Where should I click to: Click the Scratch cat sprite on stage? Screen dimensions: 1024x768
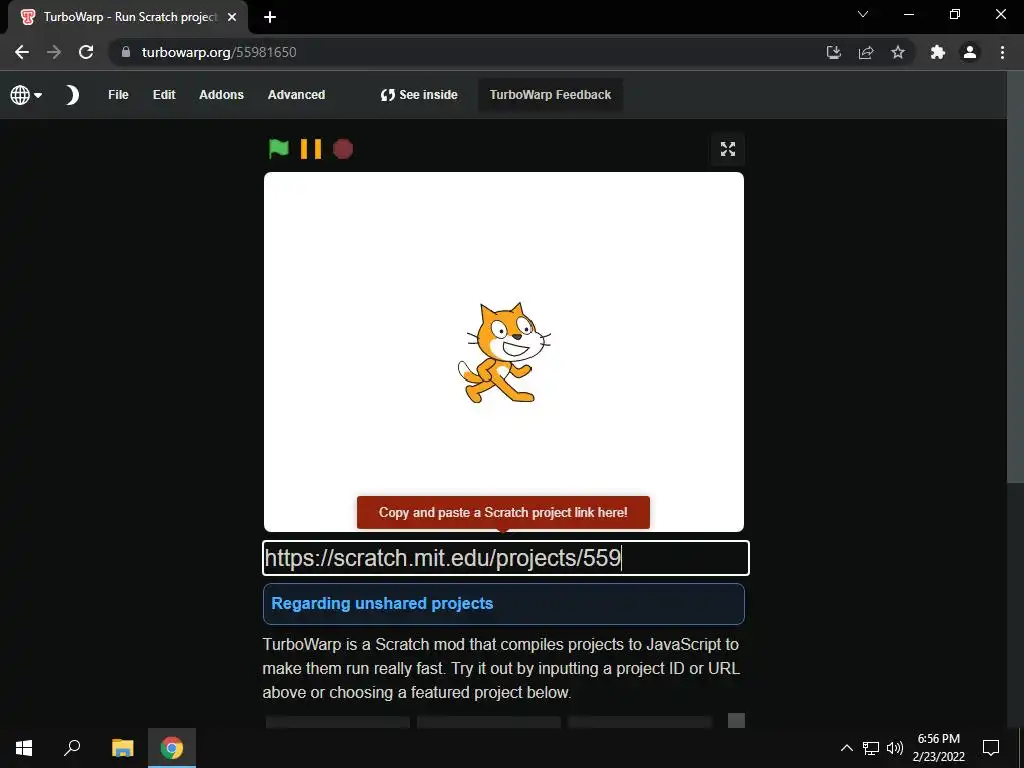pos(504,352)
